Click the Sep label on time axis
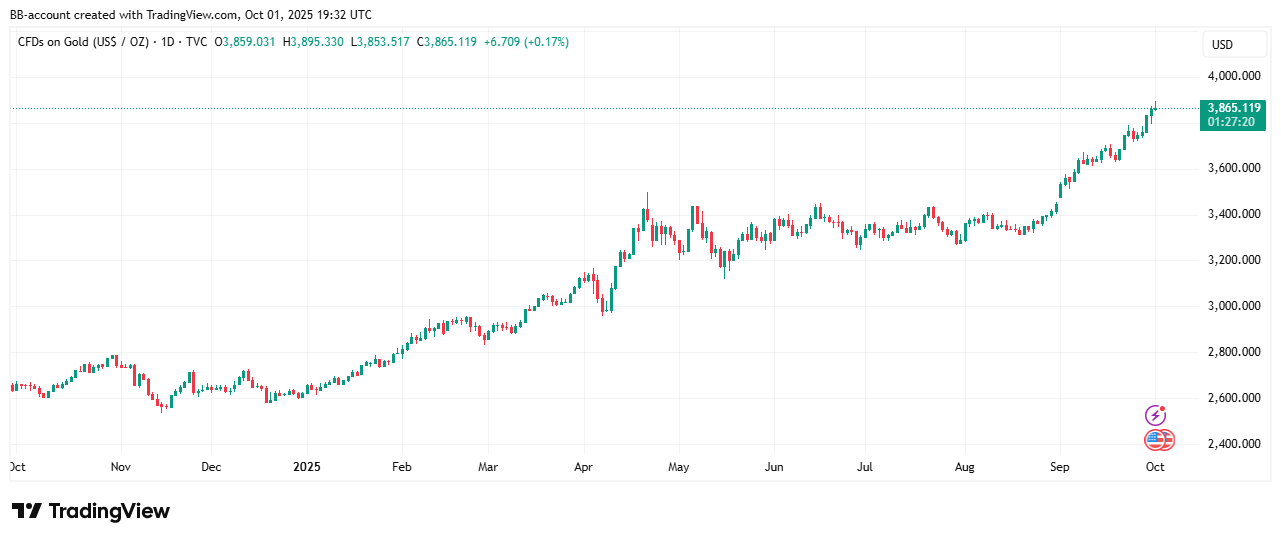Image resolution: width=1281 pixels, height=541 pixels. click(x=1060, y=467)
